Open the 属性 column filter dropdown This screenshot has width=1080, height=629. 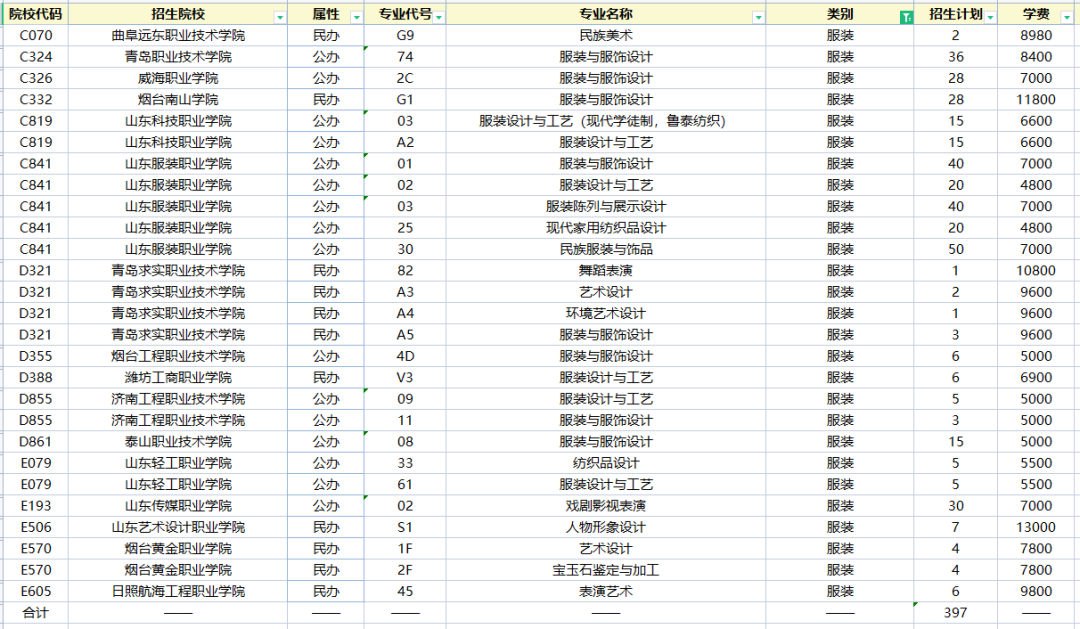(x=356, y=17)
